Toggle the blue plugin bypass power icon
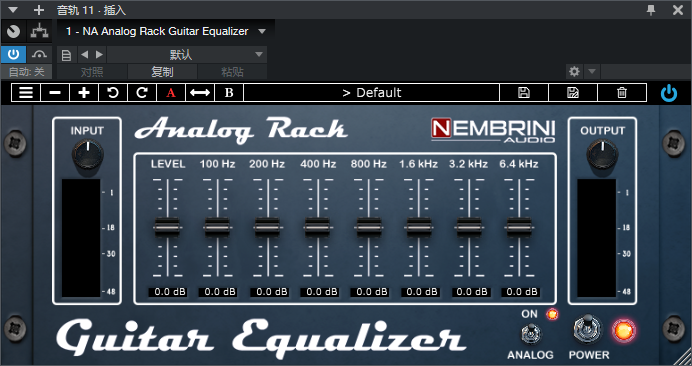 tap(669, 94)
